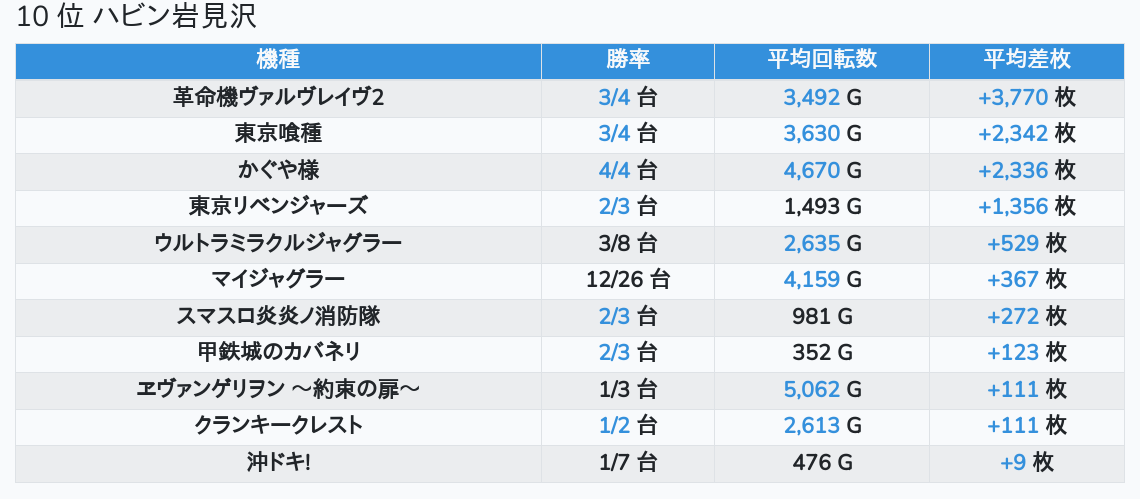Screen dimensions: 1140x499
Task: Click the +3,770 average difference link
Action: [1013, 97]
